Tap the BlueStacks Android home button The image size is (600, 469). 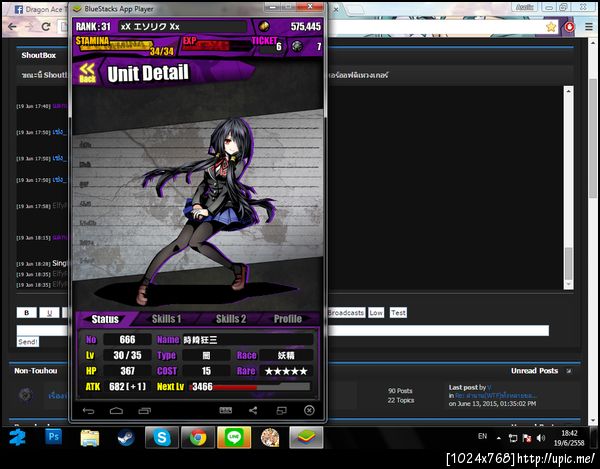point(116,411)
